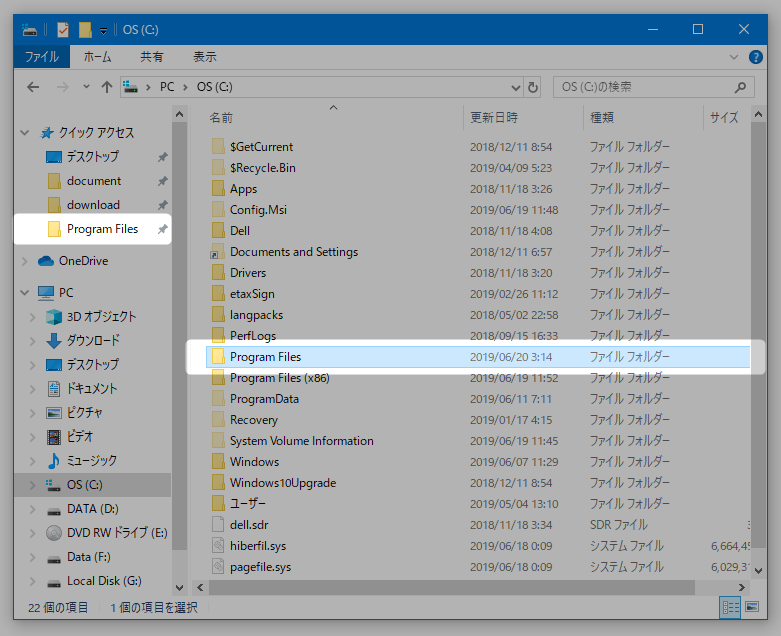The image size is (781, 636).
Task: Switch to the 共有 ribbon tab
Action: click(x=151, y=57)
